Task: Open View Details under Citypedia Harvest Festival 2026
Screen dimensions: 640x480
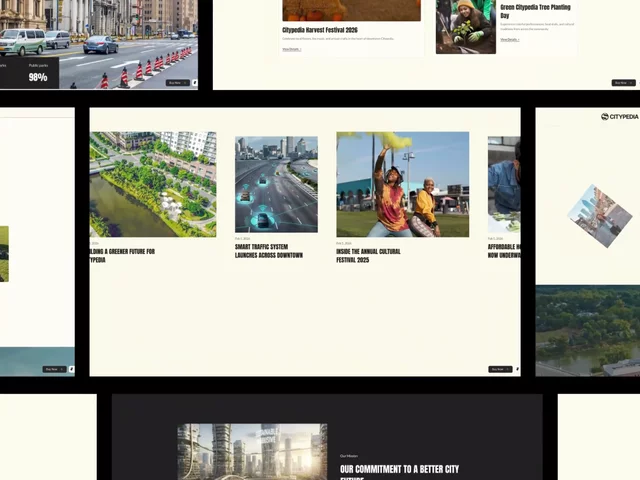Action: (291, 49)
